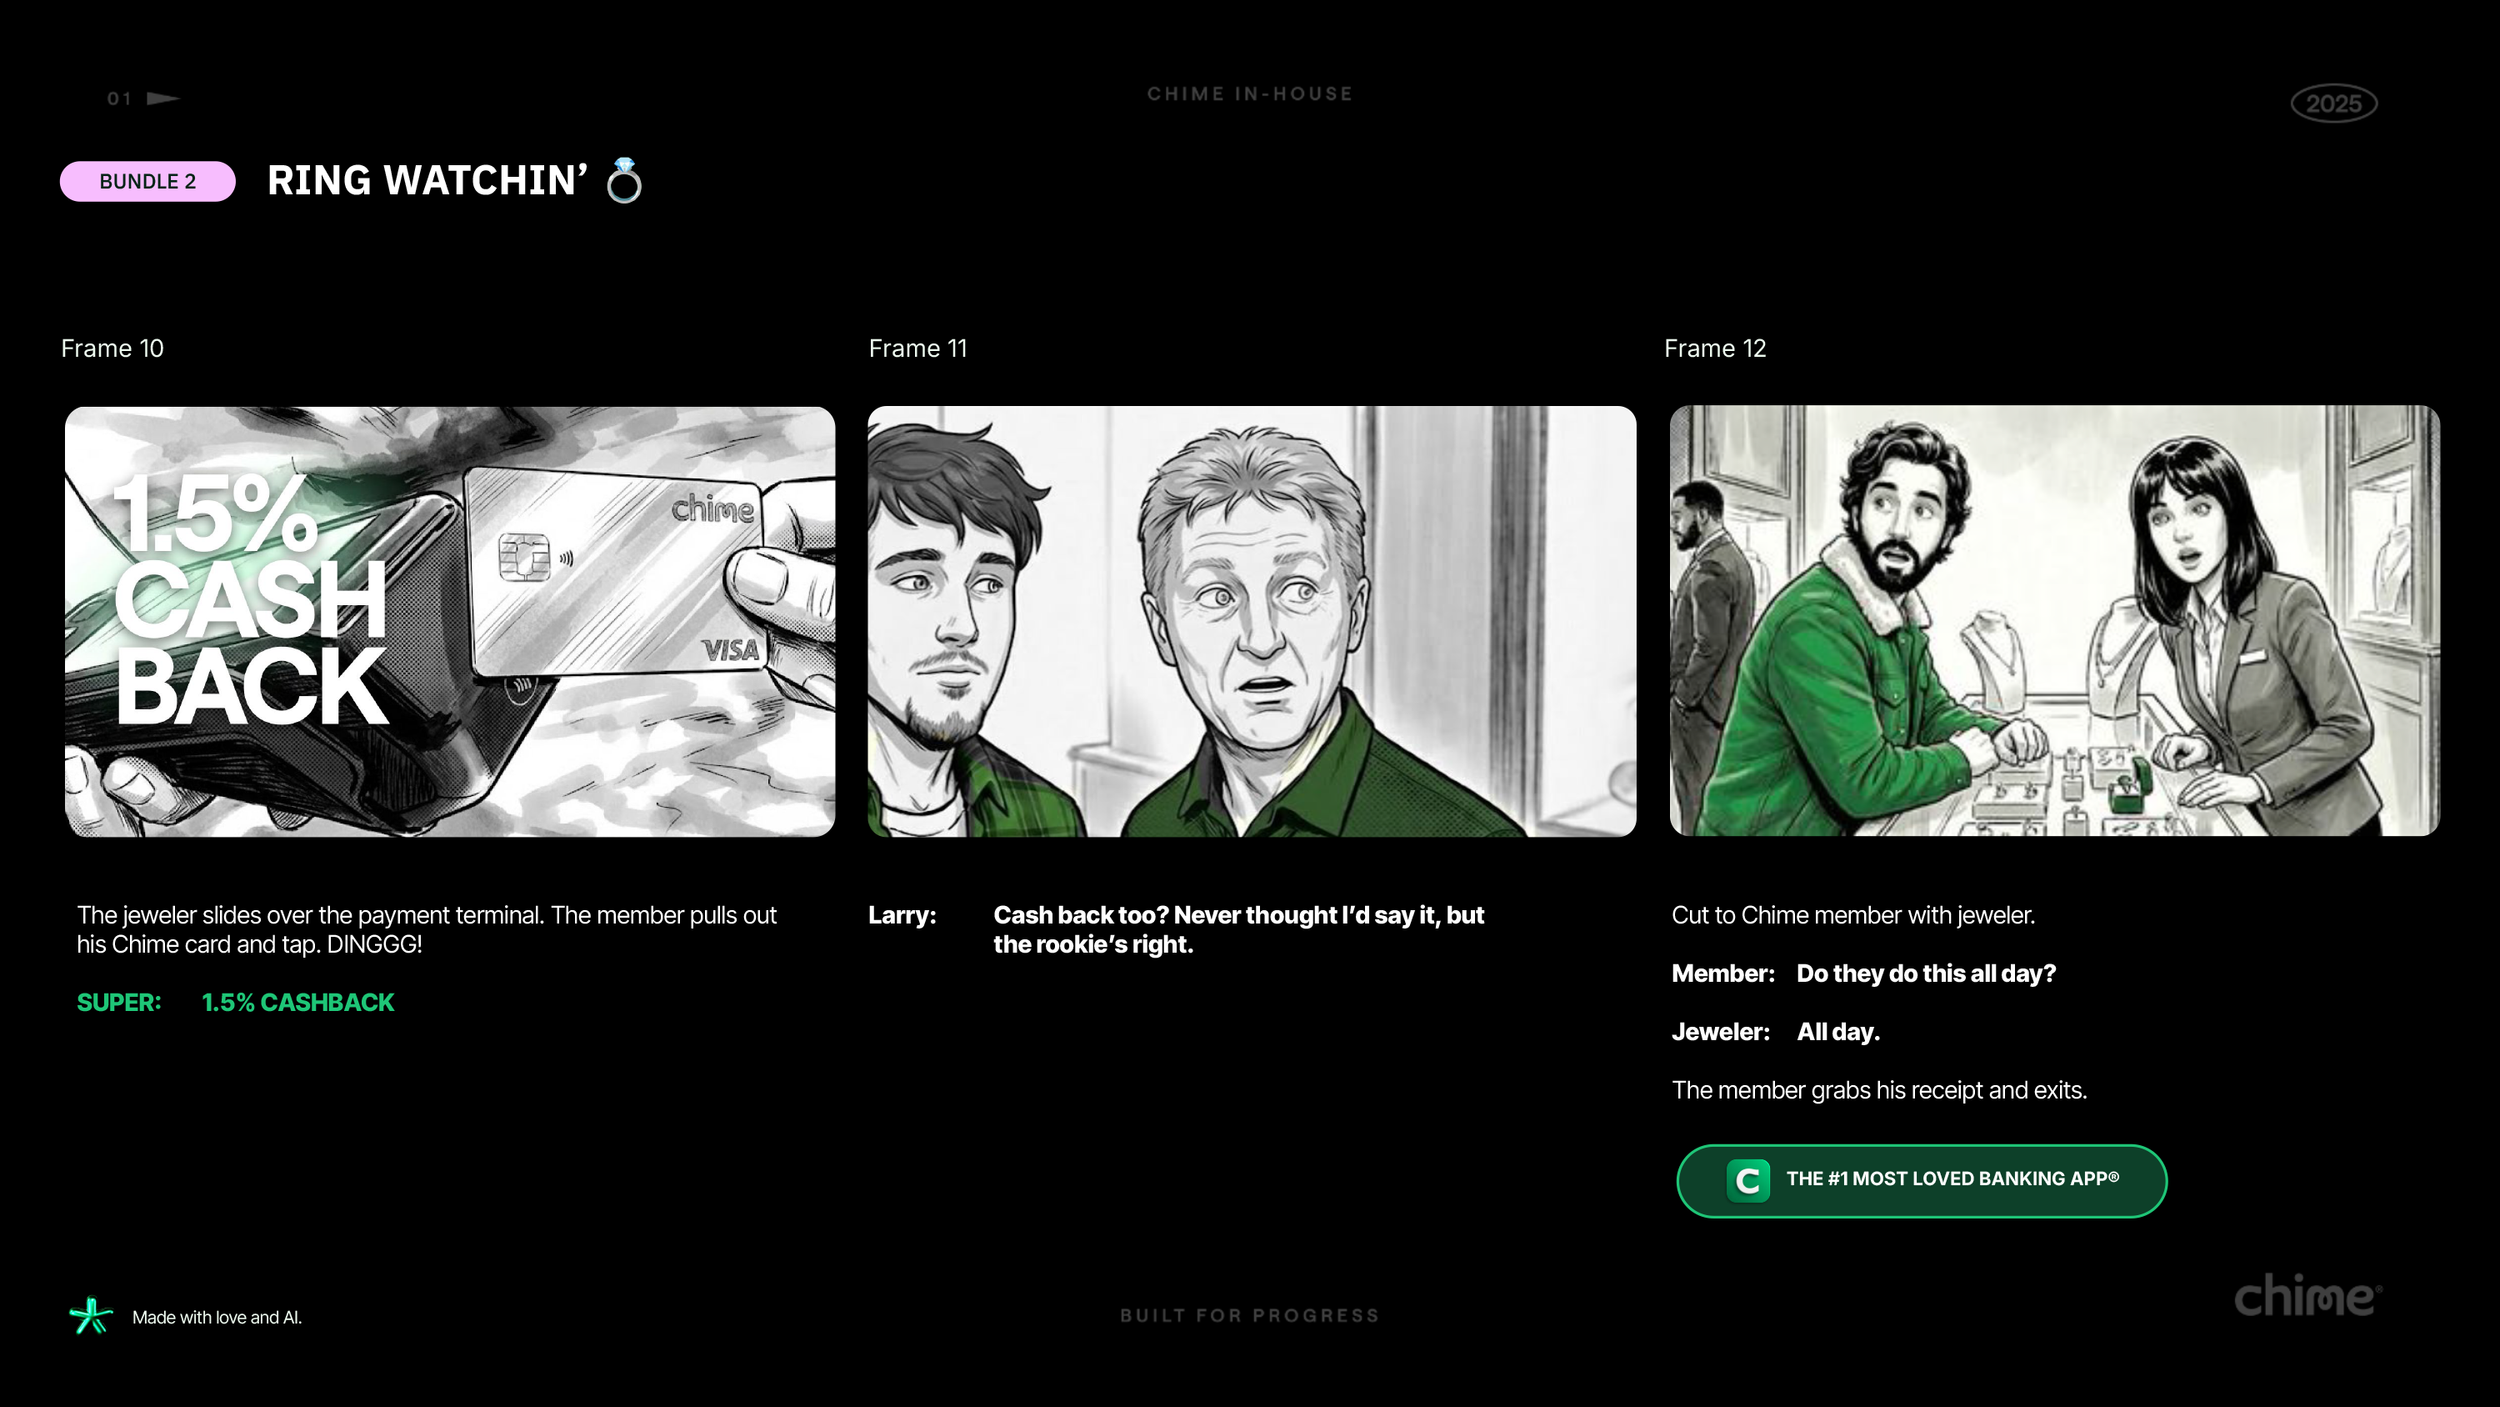
Task: Click the CHIME IN-HOUSE header text
Action: [1249, 94]
